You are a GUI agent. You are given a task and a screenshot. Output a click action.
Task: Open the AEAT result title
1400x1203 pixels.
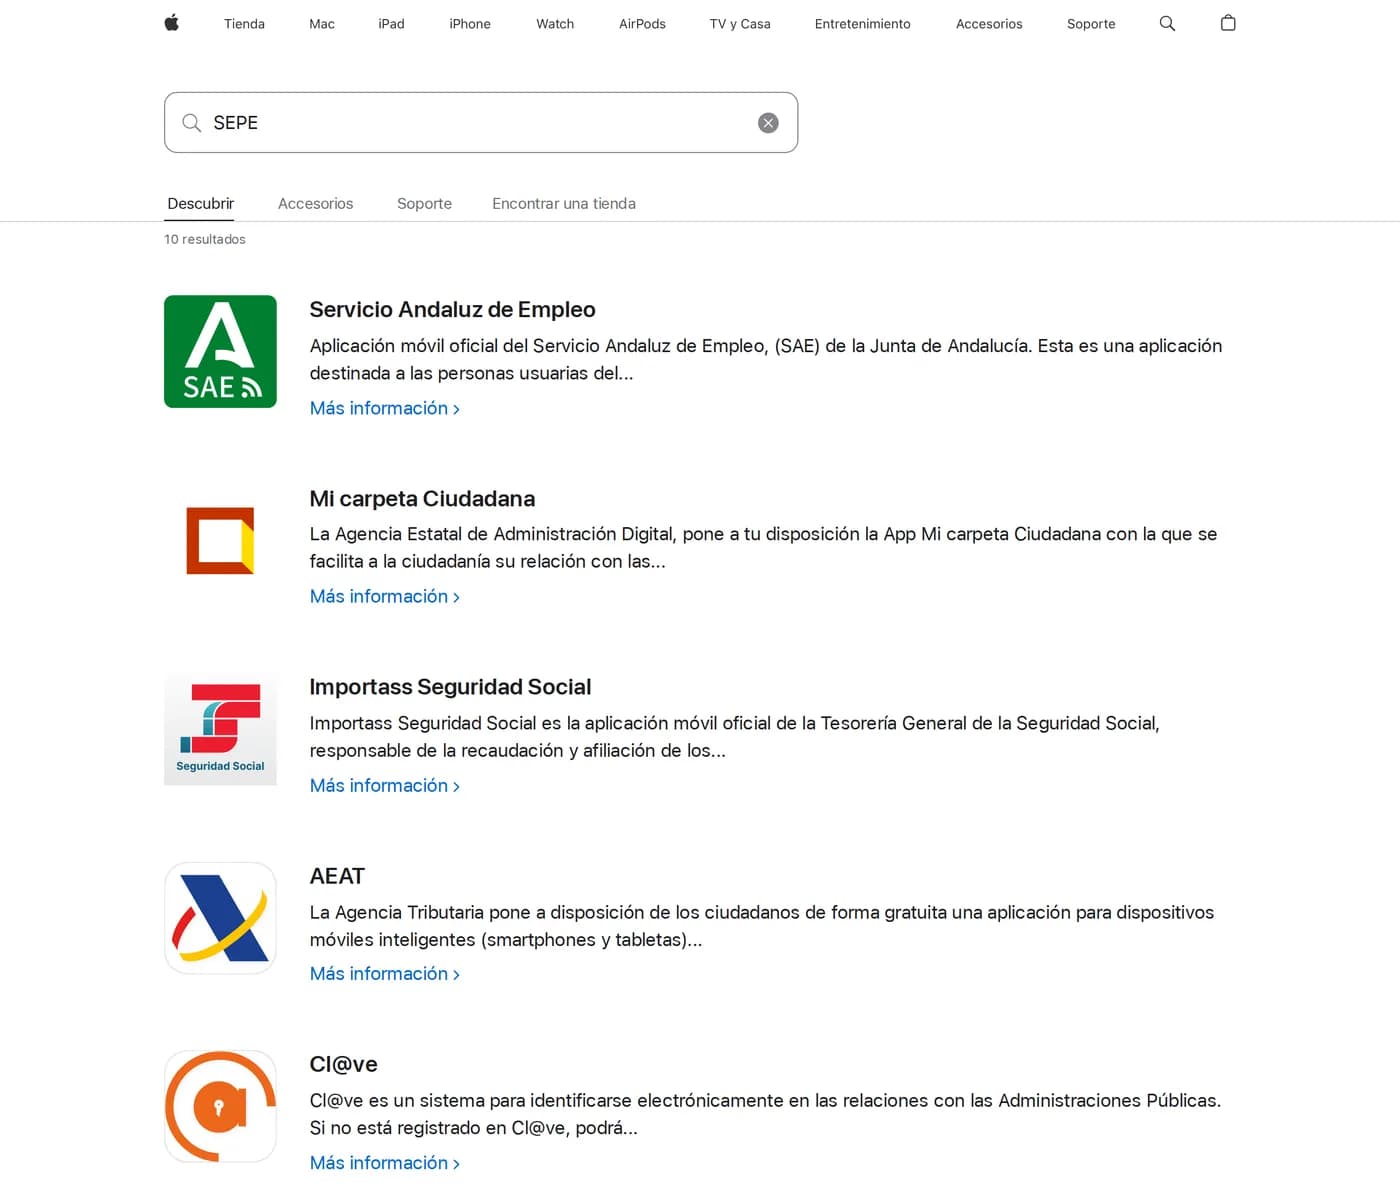(x=337, y=876)
